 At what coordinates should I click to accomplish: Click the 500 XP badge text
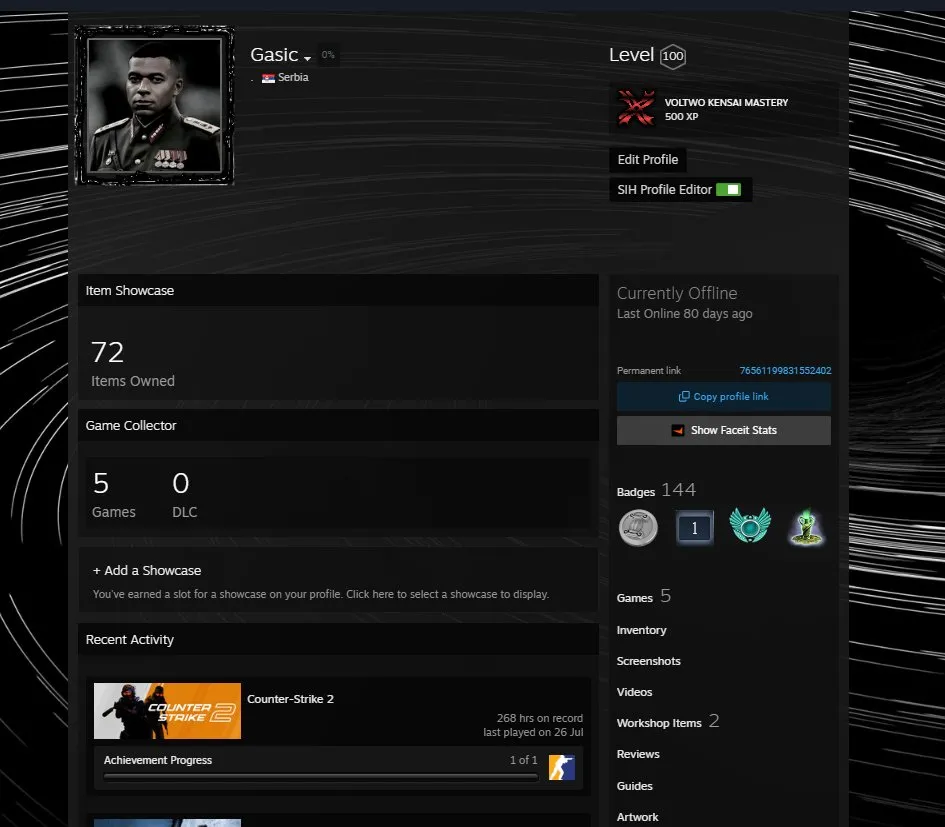[682, 117]
